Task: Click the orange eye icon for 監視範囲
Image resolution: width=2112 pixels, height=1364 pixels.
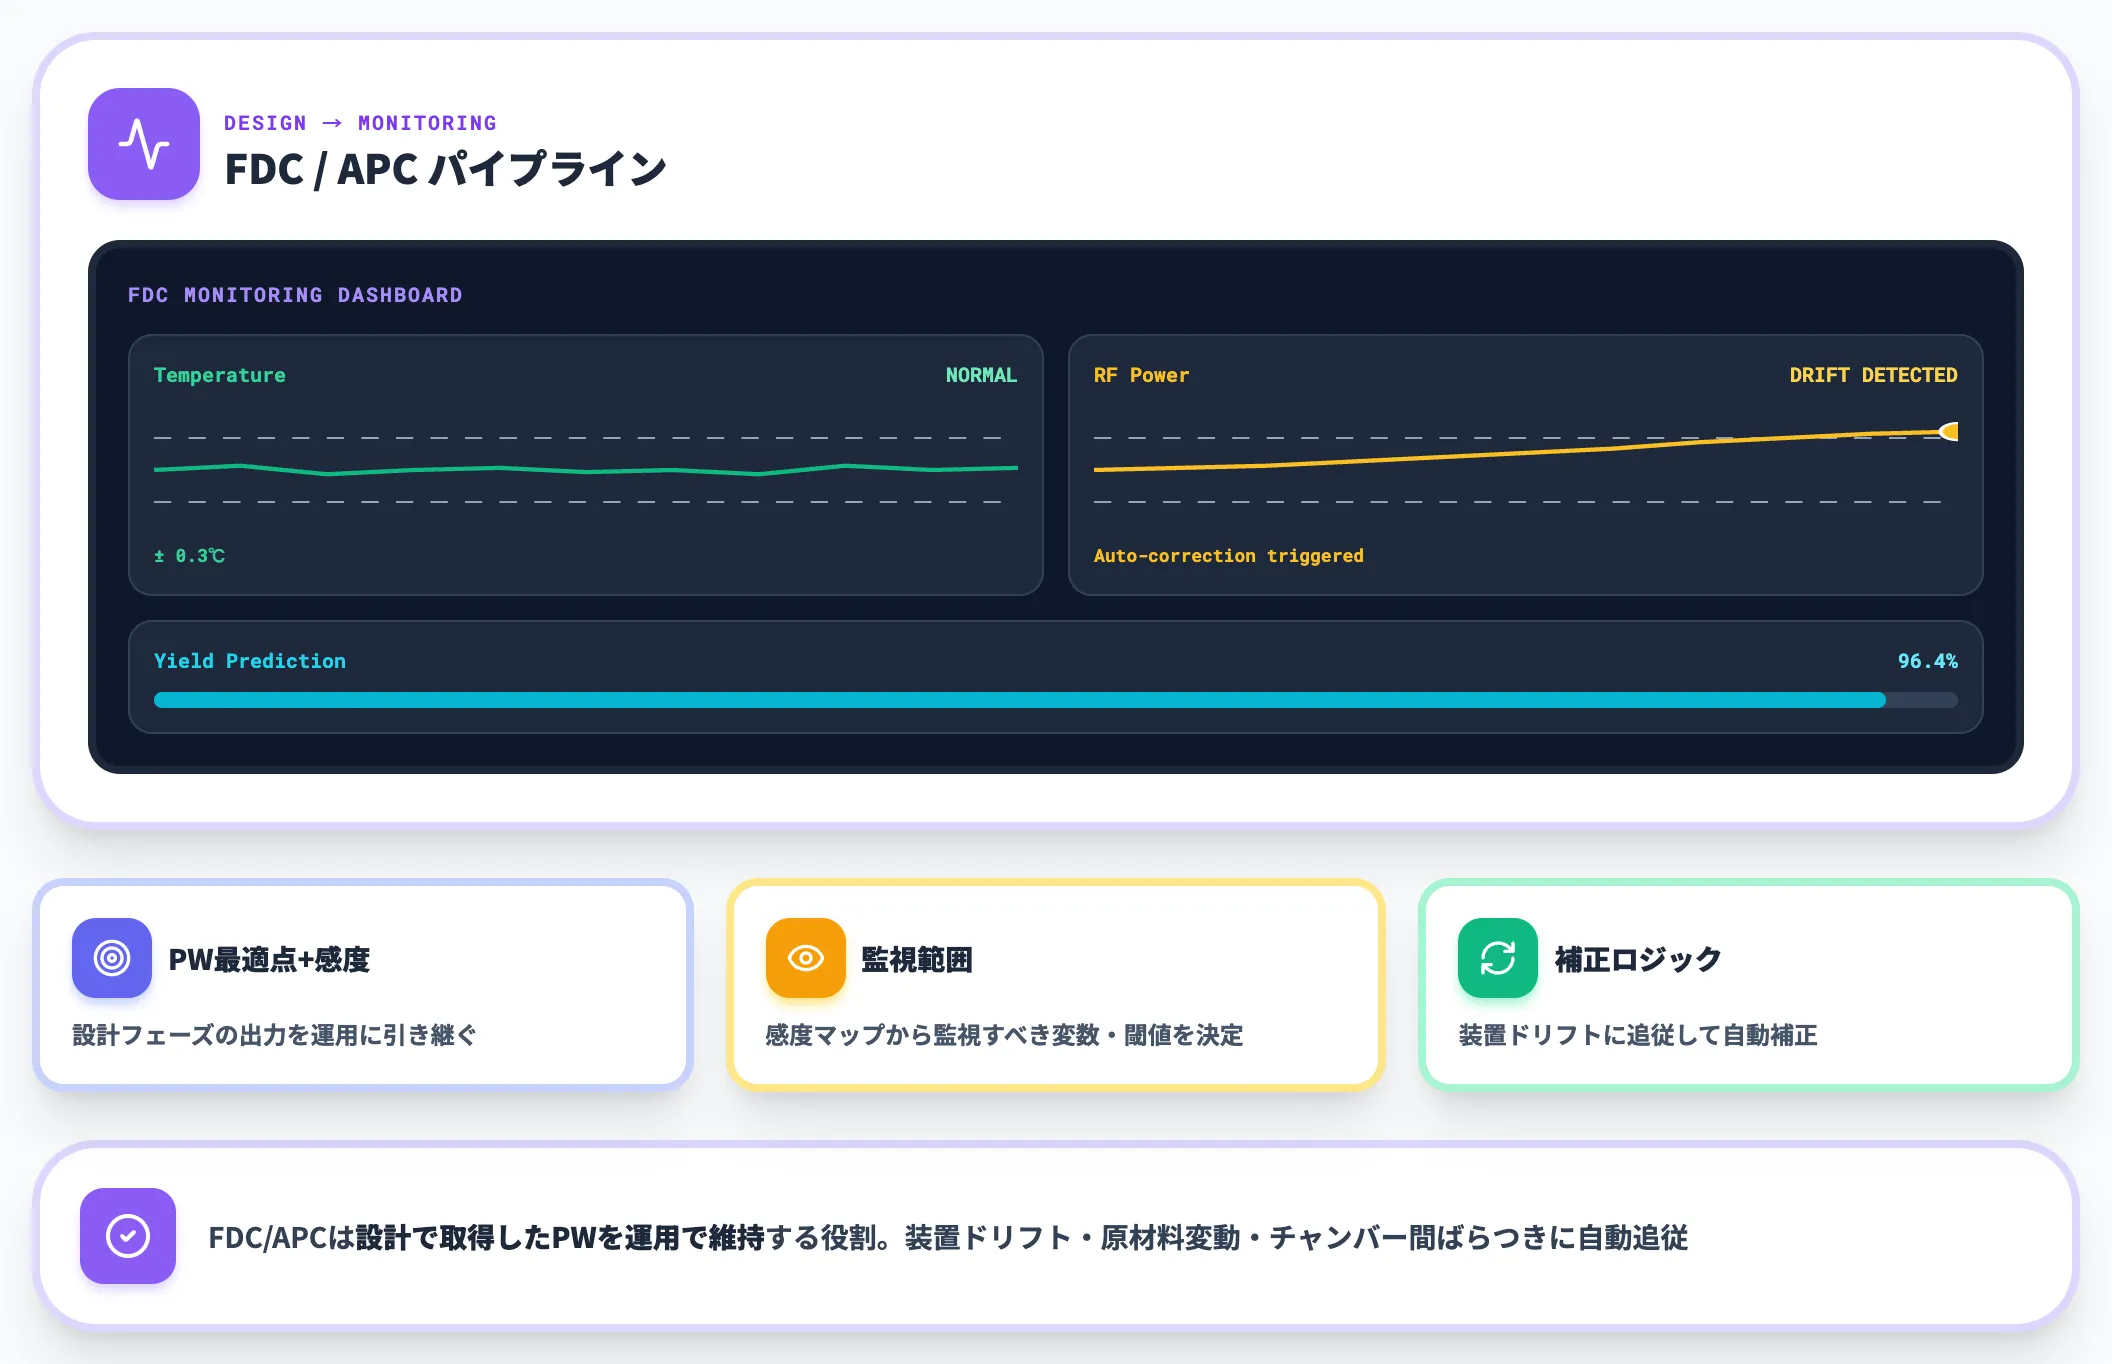Action: click(x=806, y=958)
